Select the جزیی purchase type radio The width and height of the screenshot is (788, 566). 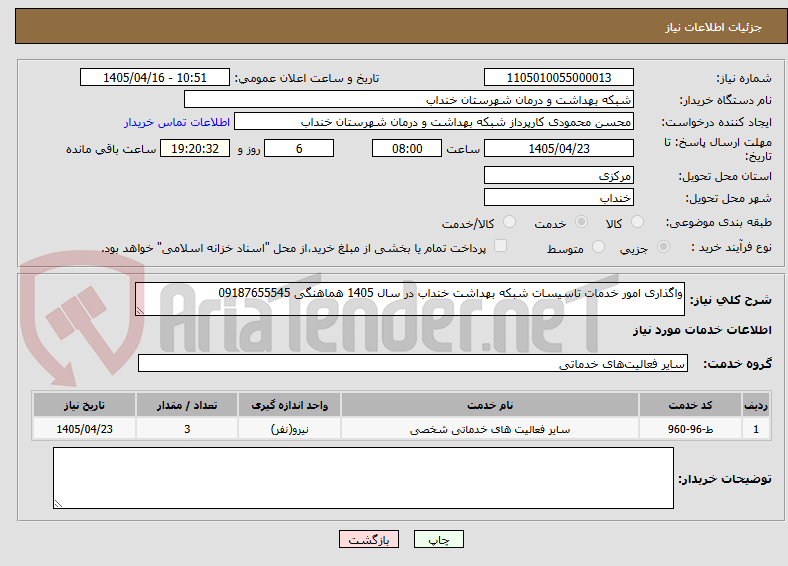click(x=663, y=247)
